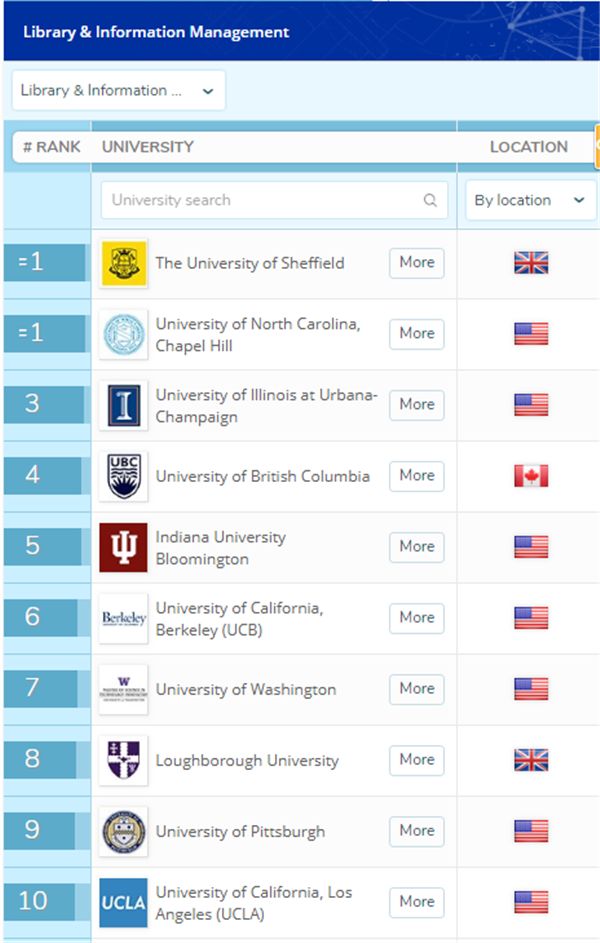
Task: Expand the By location filter dropdown
Action: tap(531, 200)
